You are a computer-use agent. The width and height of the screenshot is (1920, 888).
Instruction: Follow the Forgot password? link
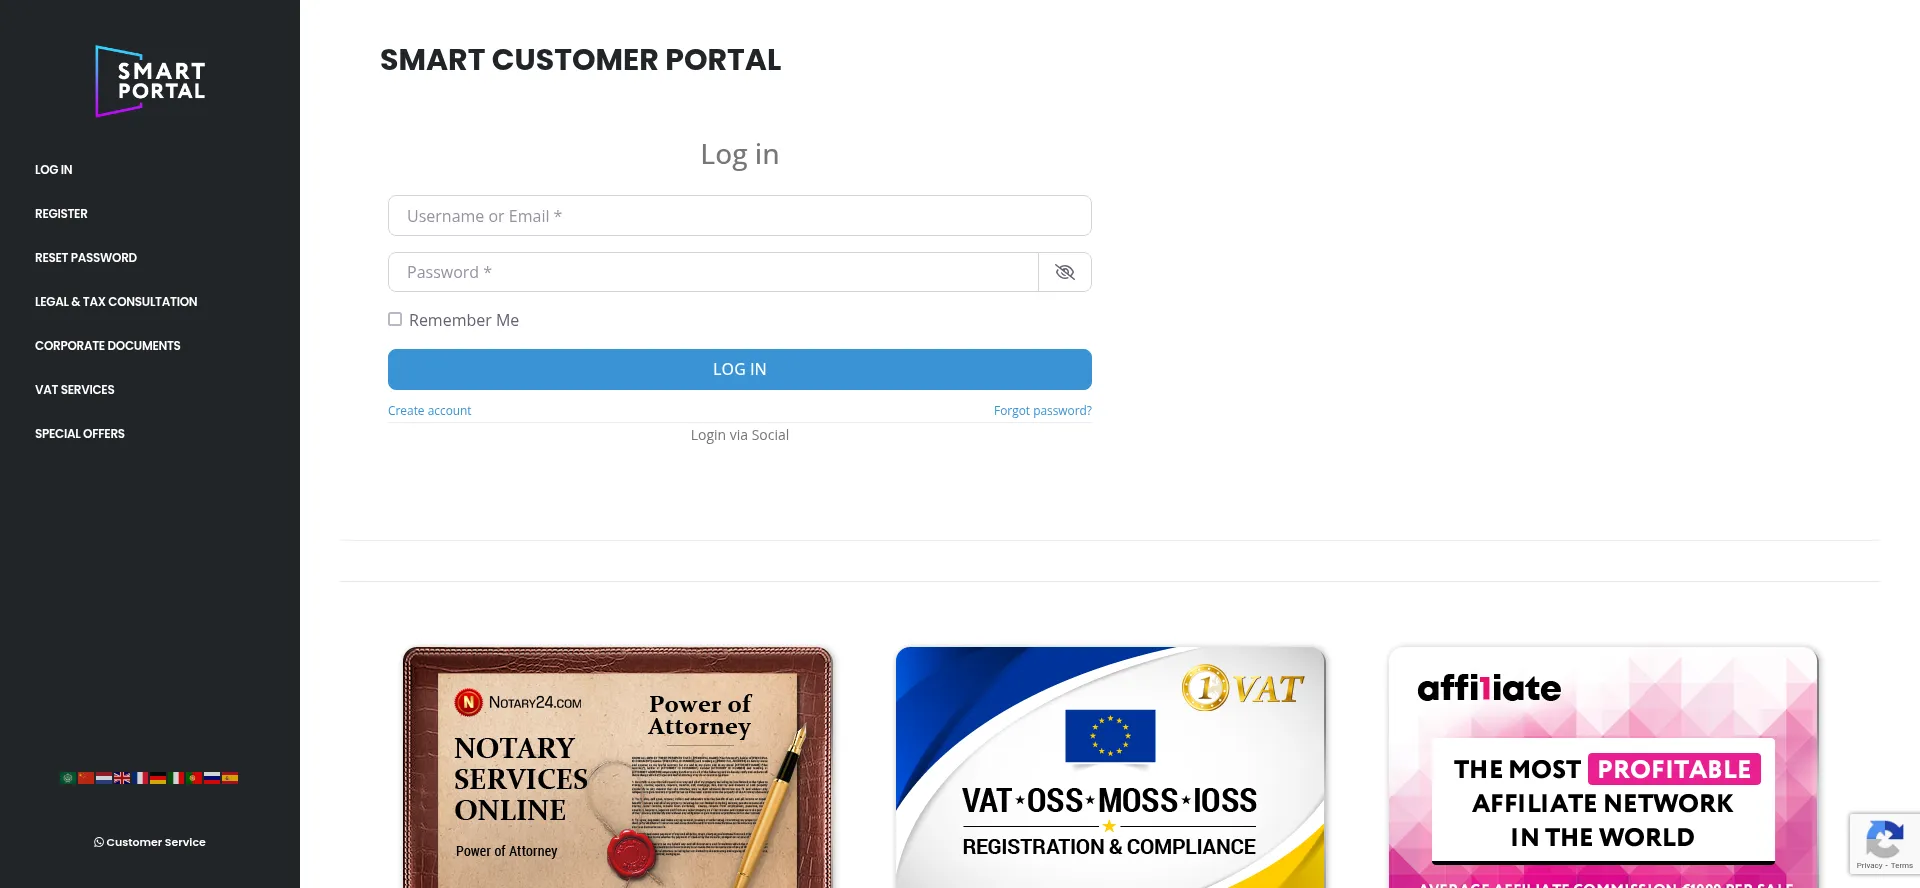click(1043, 411)
